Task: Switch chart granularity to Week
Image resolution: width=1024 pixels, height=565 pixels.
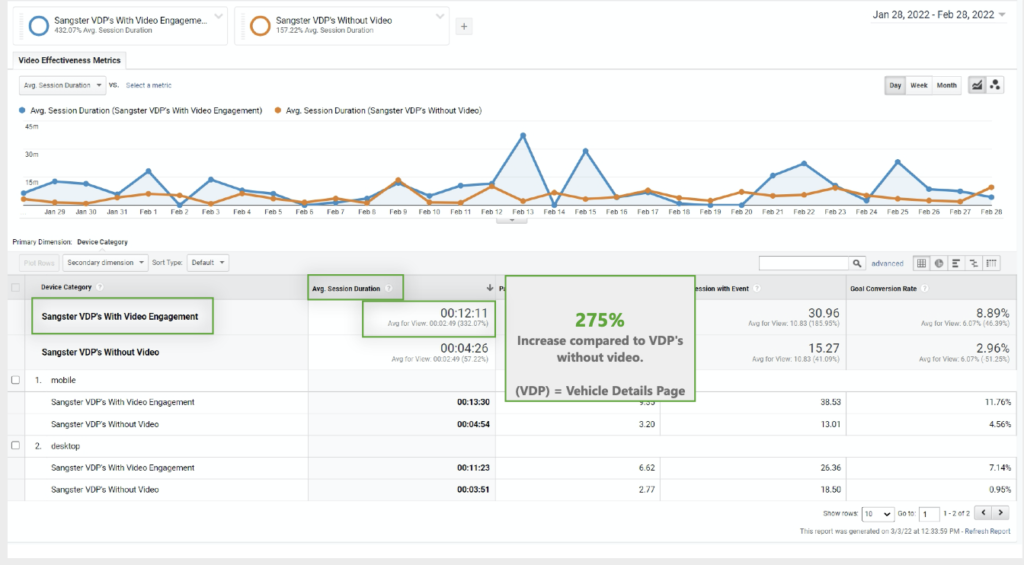Action: pyautogui.click(x=919, y=86)
